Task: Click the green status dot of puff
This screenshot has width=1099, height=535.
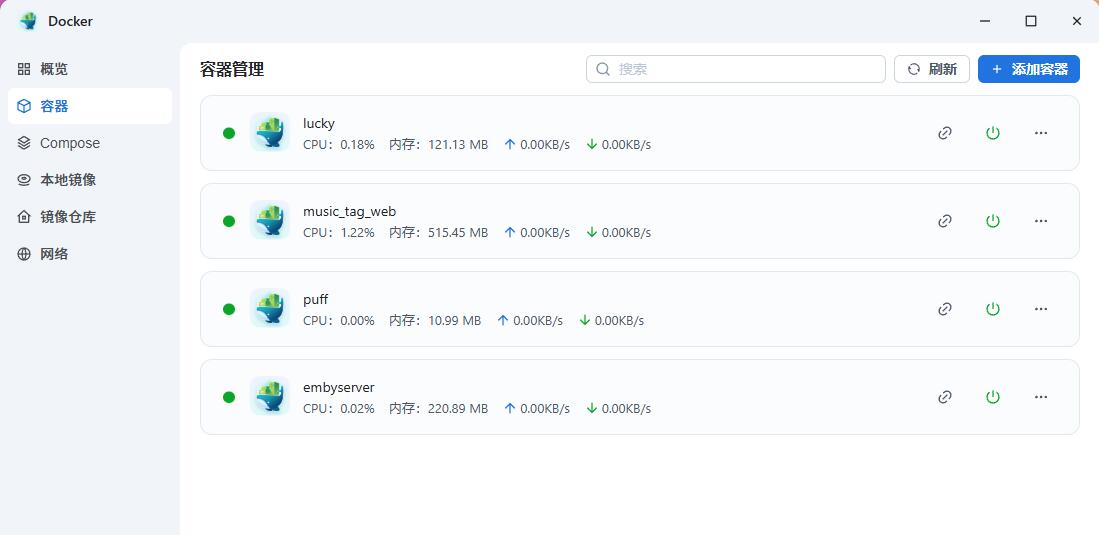Action: pos(228,309)
